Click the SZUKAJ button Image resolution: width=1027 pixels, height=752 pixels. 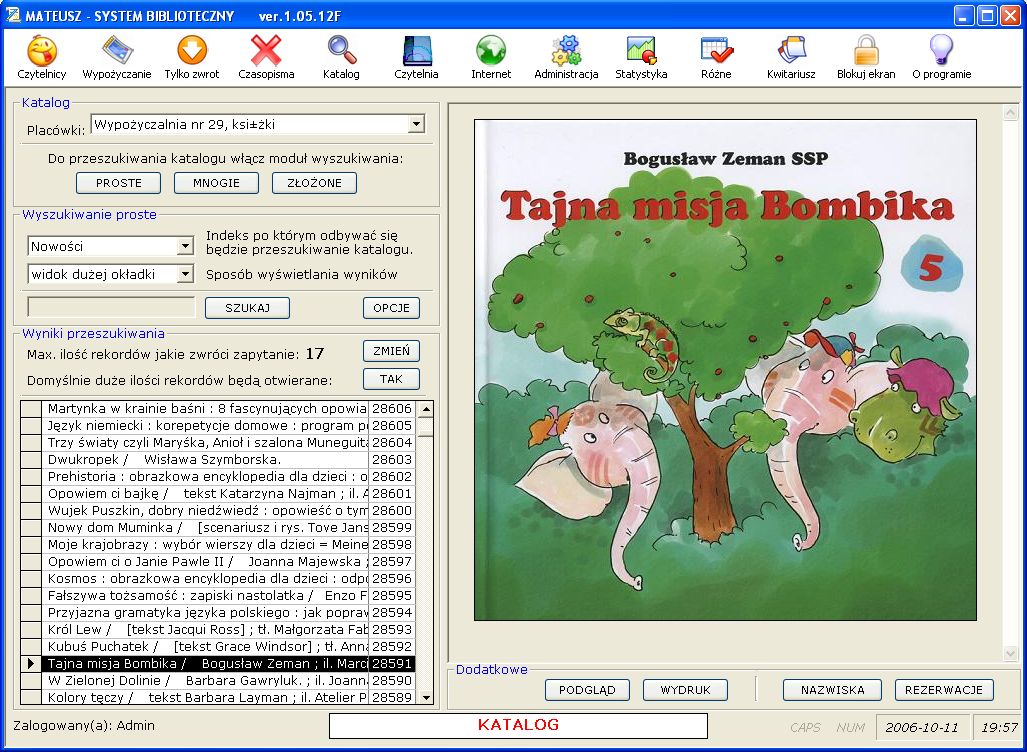248,308
